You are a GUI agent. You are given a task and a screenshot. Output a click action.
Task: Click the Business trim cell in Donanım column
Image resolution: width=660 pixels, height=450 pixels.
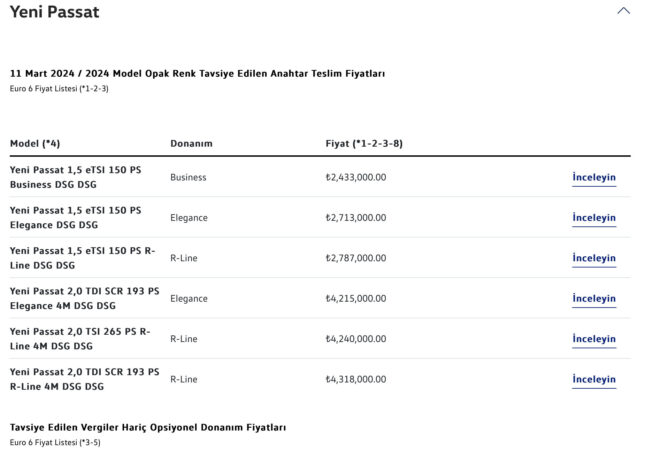(188, 177)
